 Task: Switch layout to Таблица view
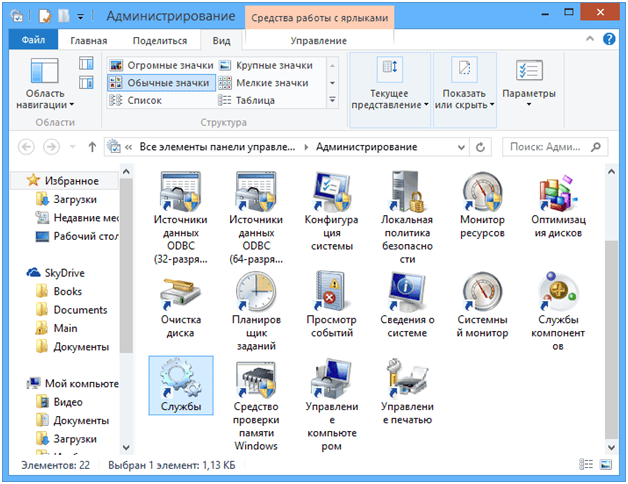[255, 100]
